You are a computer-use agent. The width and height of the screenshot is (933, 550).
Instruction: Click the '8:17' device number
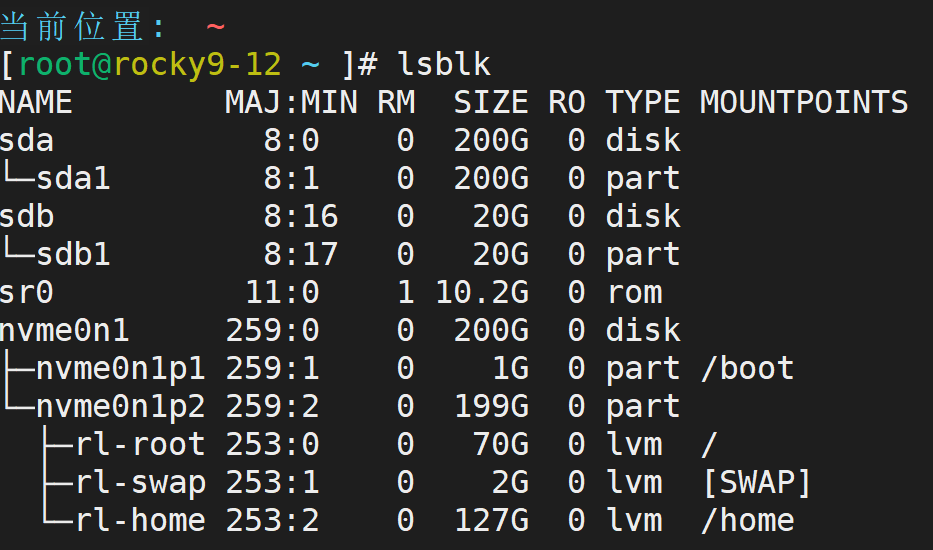pos(300,254)
